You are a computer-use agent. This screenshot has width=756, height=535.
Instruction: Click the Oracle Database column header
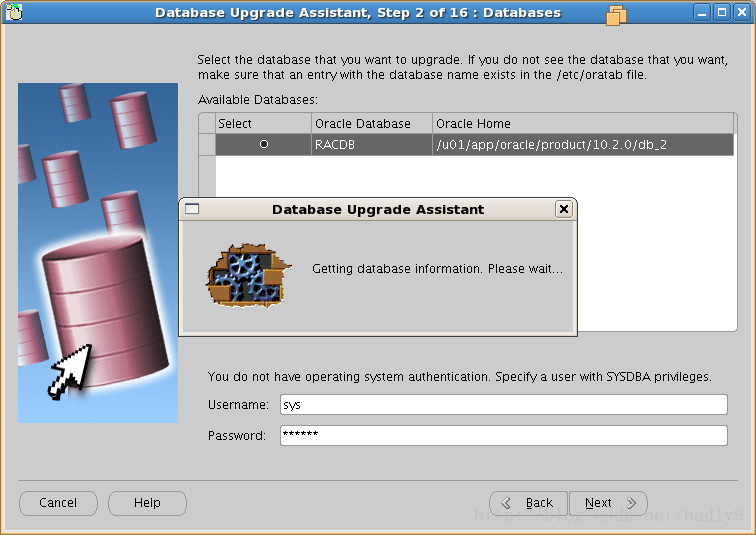[x=372, y=123]
